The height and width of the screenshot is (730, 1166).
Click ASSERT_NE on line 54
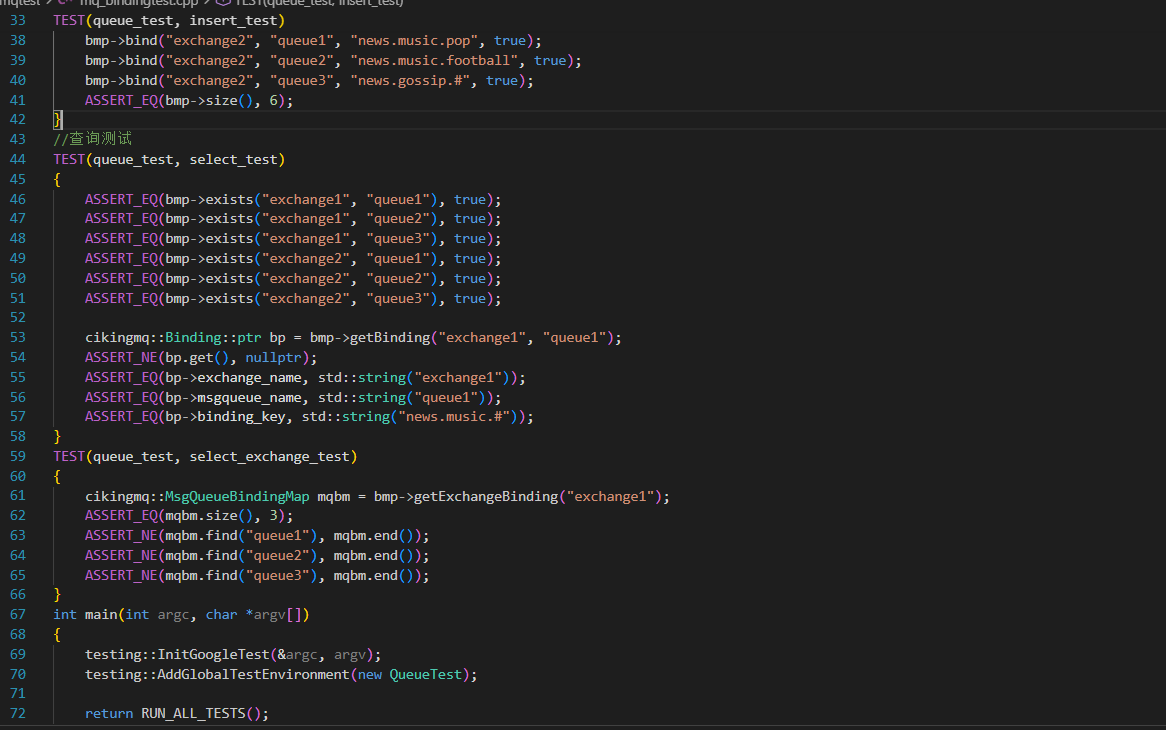tap(121, 358)
